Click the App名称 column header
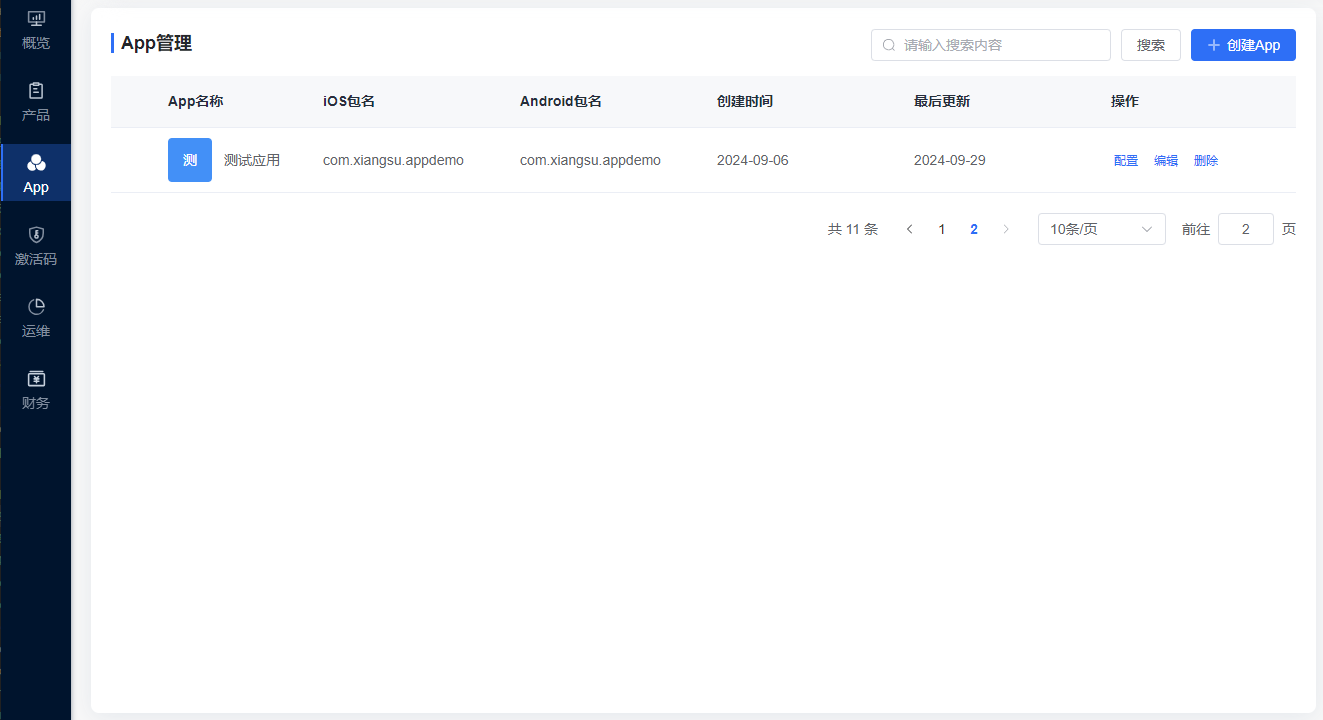The image size is (1323, 720). pos(195,101)
